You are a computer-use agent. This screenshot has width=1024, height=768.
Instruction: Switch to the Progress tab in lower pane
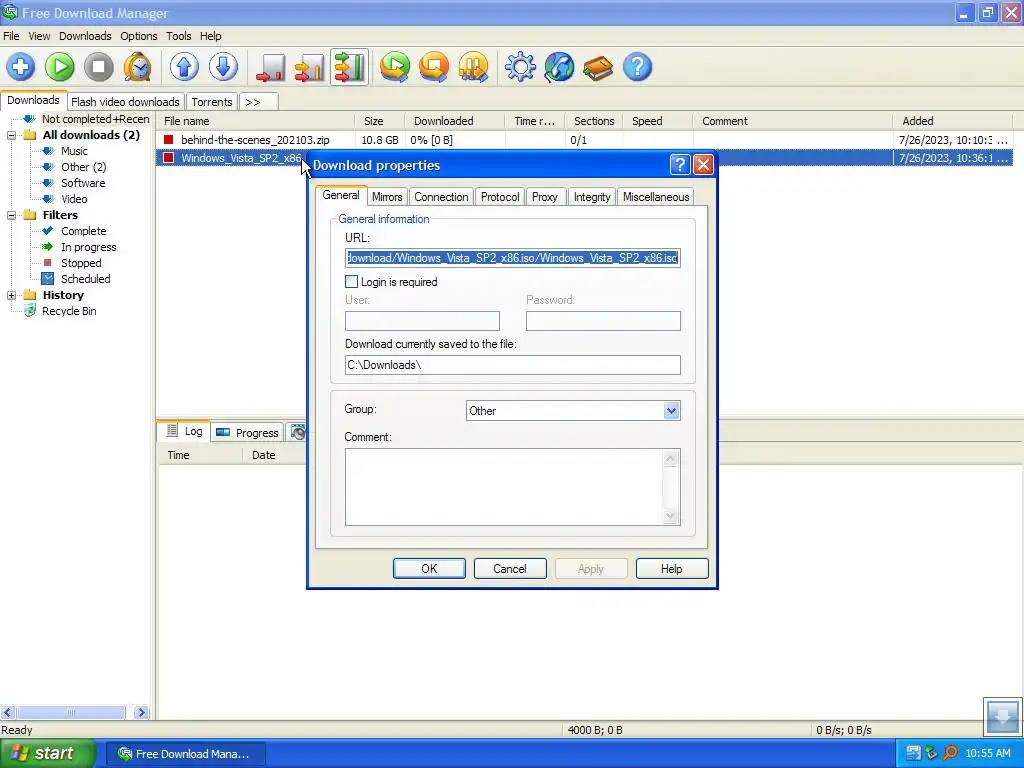click(x=248, y=432)
